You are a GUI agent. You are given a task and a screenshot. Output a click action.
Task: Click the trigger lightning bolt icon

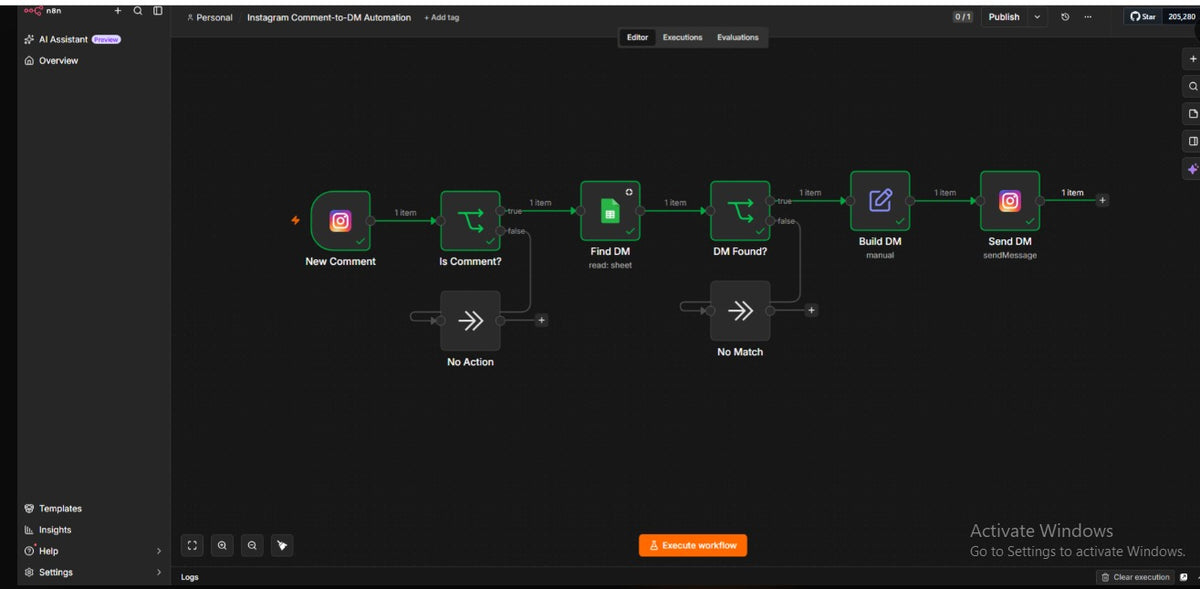(x=295, y=220)
